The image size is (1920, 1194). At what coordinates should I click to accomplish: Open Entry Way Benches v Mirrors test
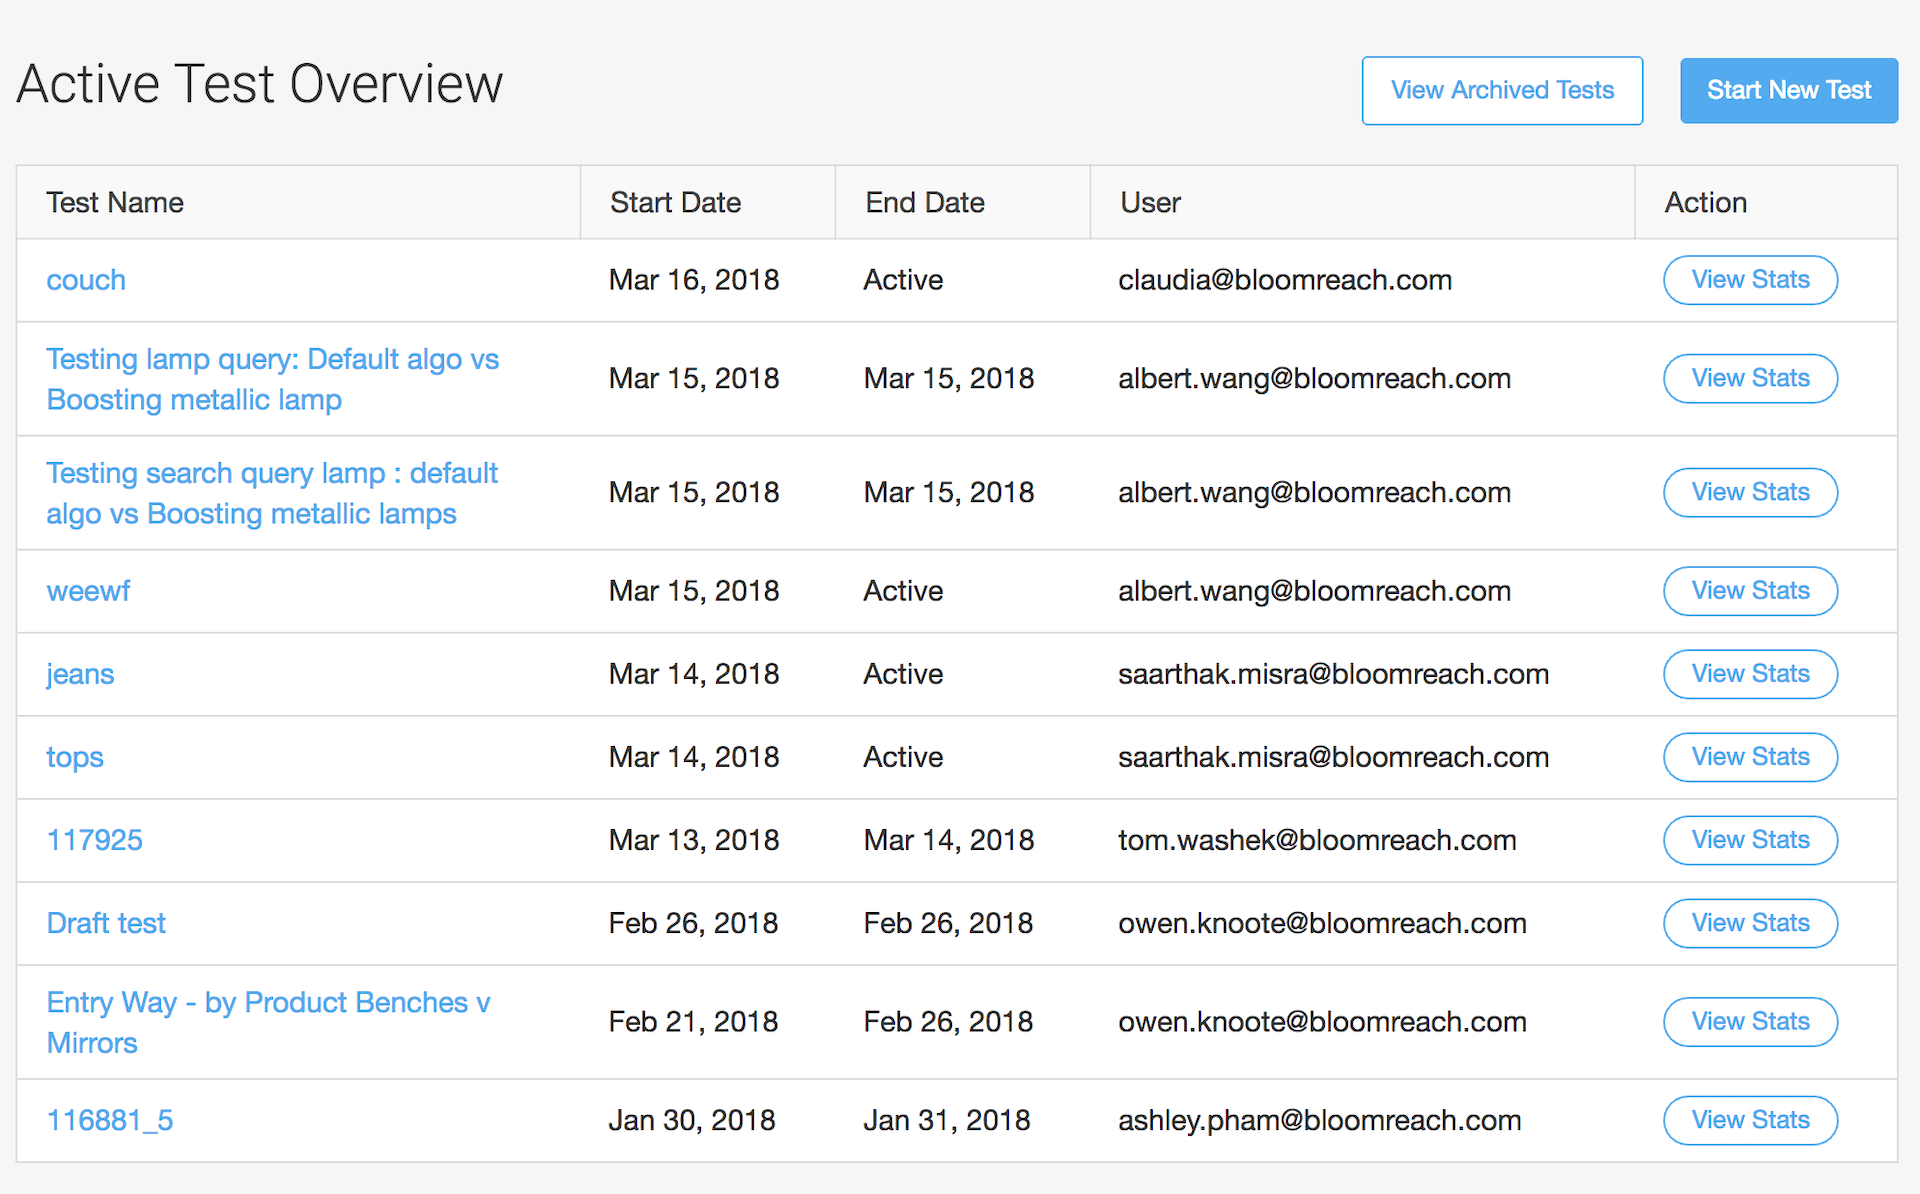pos(268,1022)
